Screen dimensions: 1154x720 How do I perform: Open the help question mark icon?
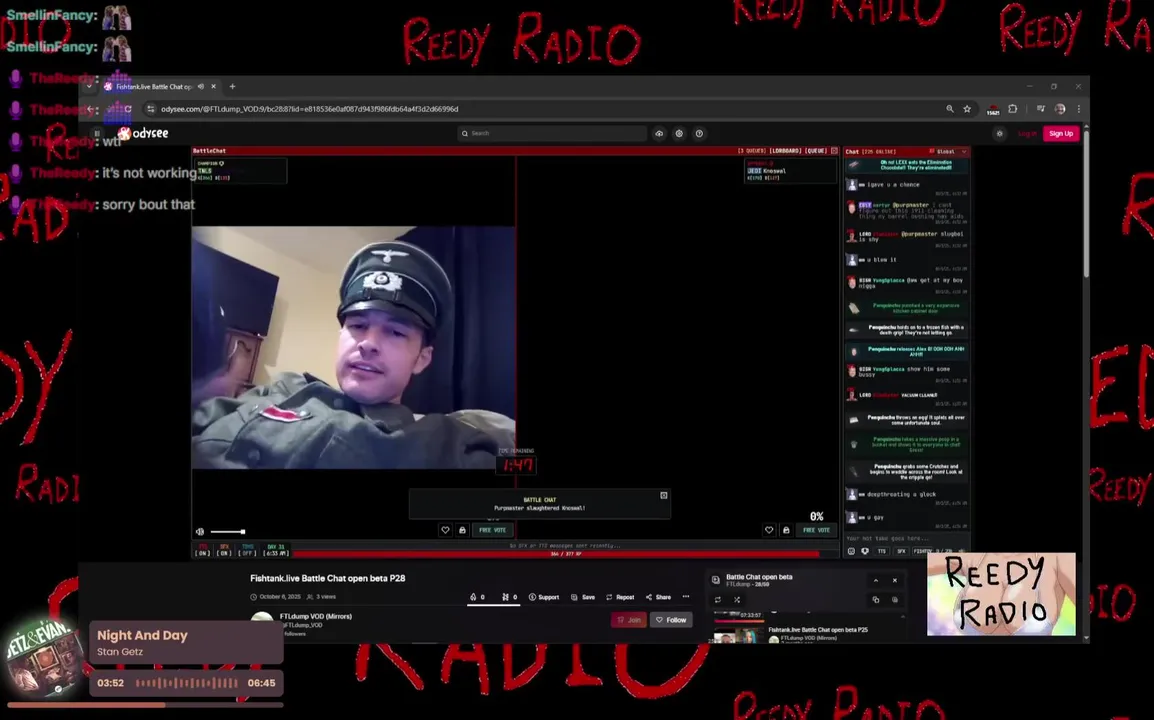tap(699, 133)
